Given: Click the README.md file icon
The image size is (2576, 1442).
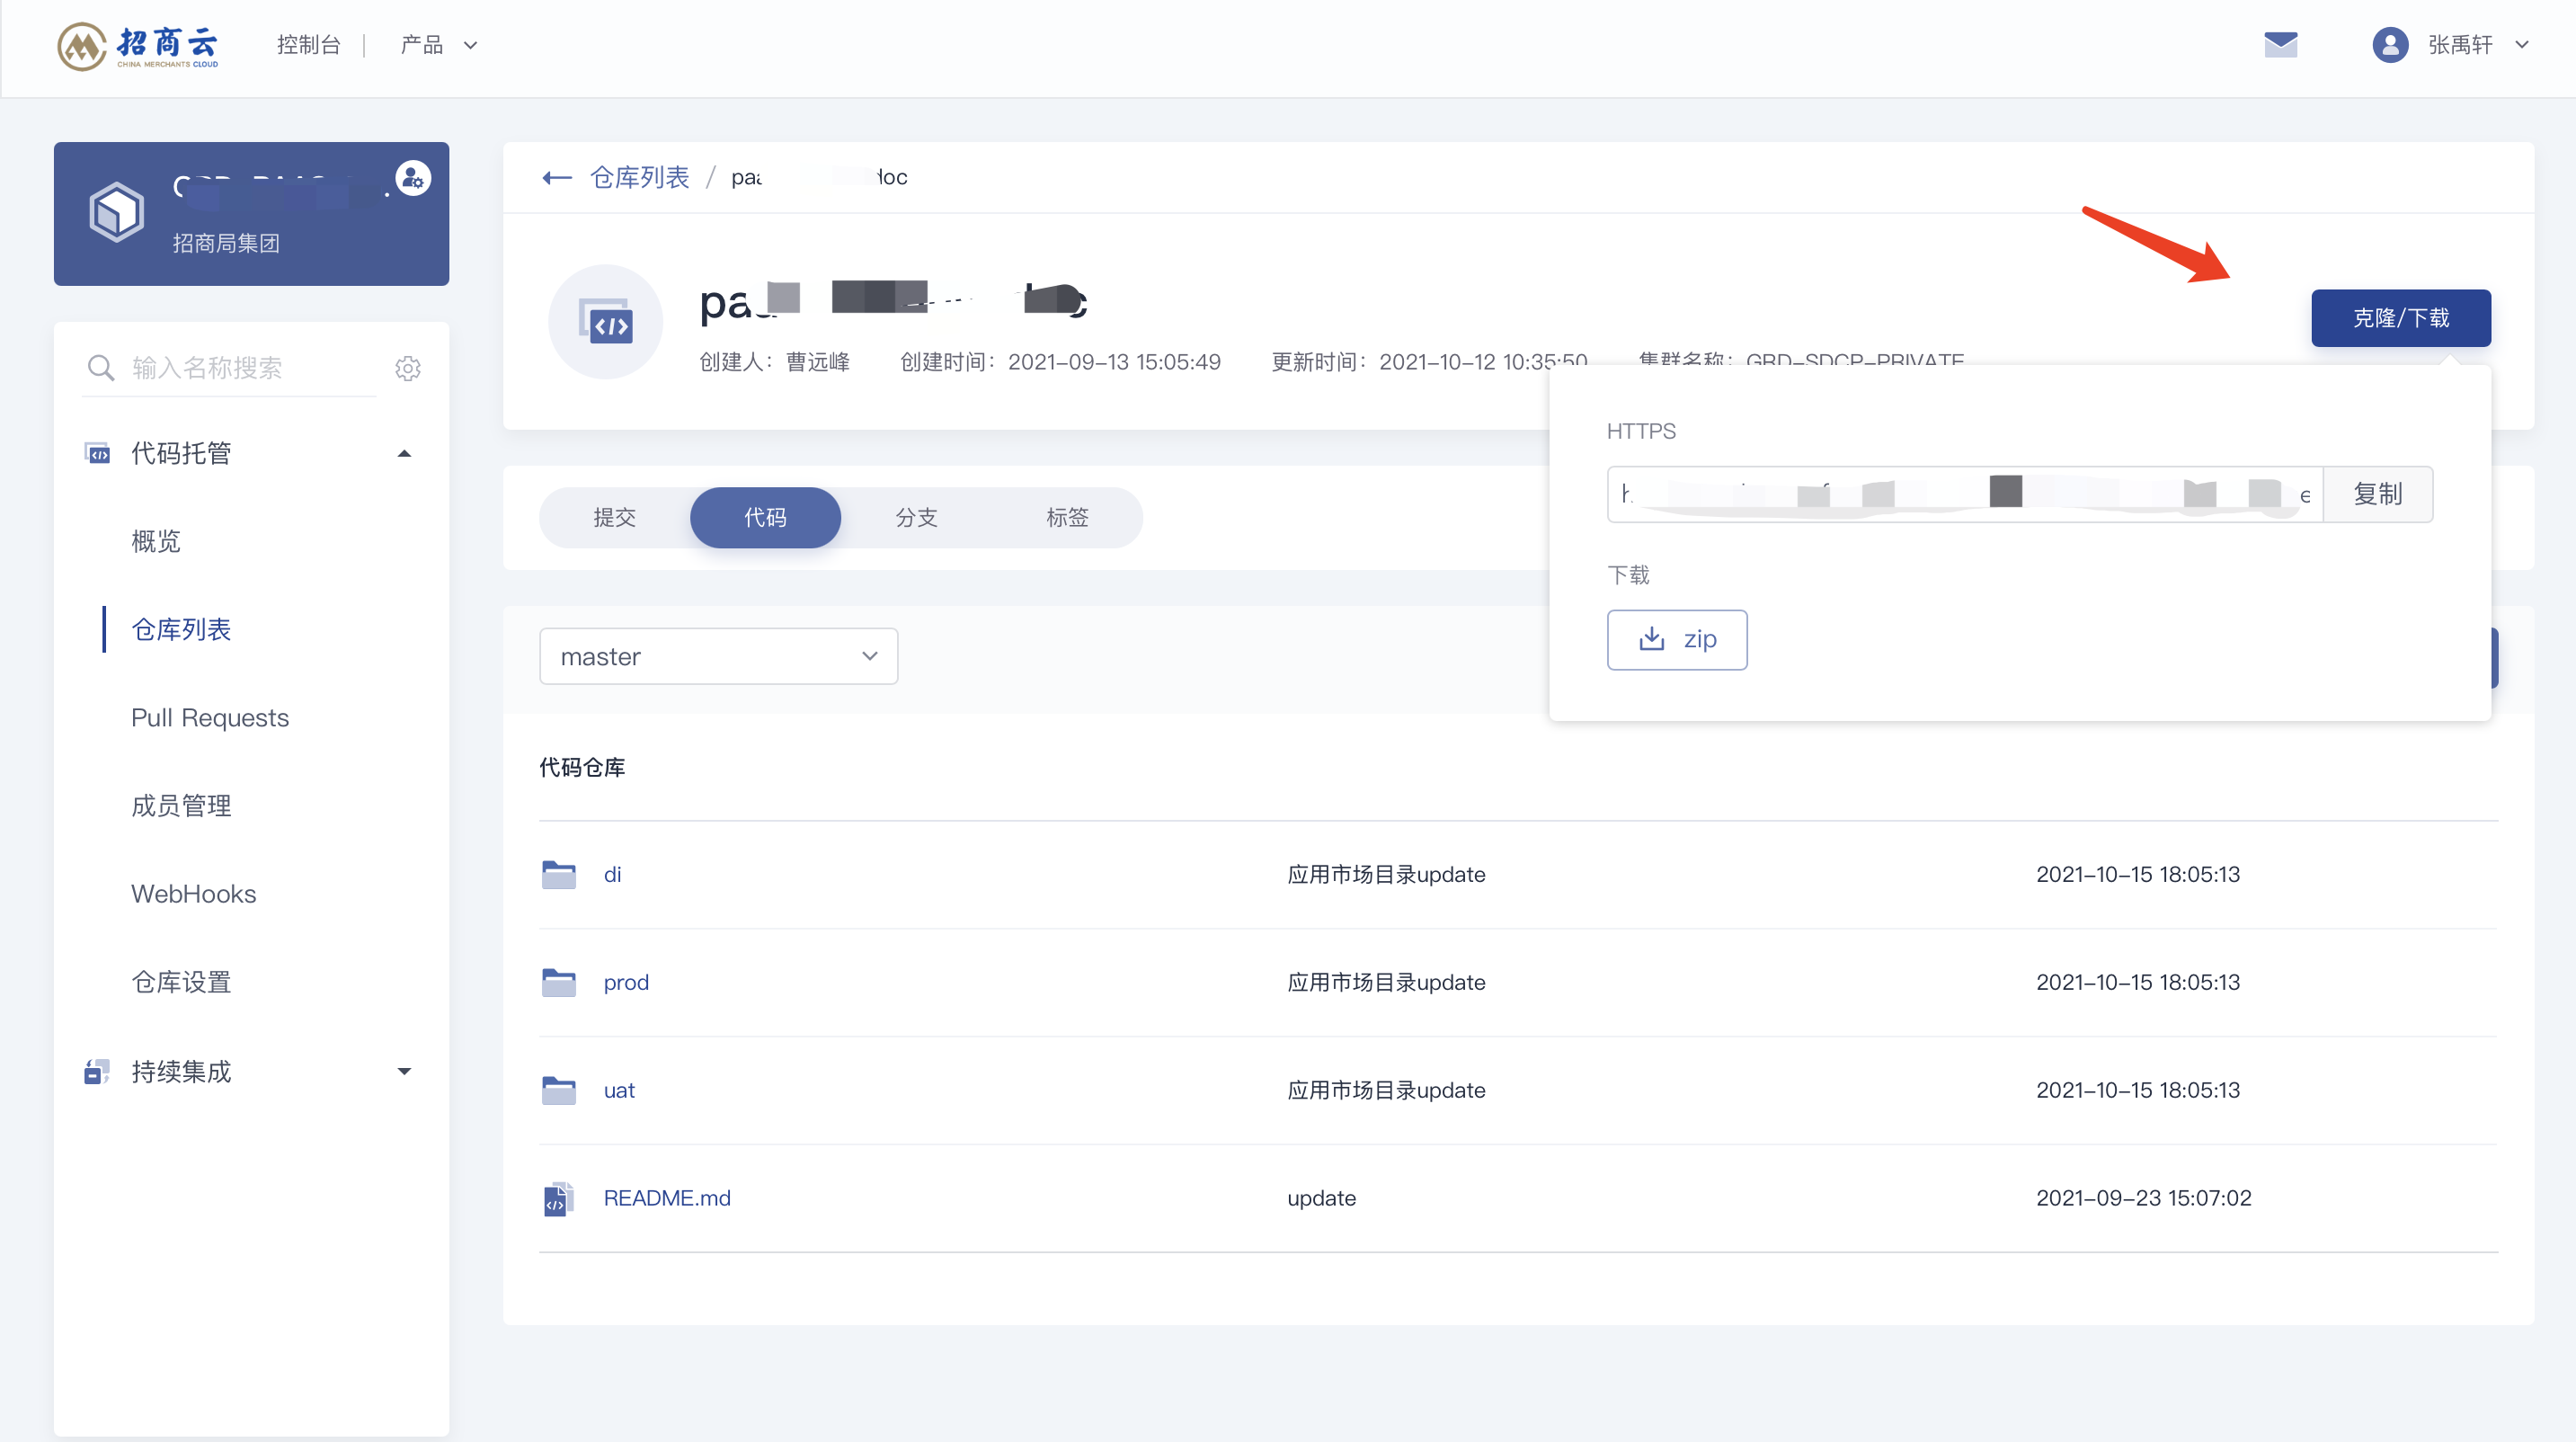Looking at the screenshot, I should click(558, 1198).
